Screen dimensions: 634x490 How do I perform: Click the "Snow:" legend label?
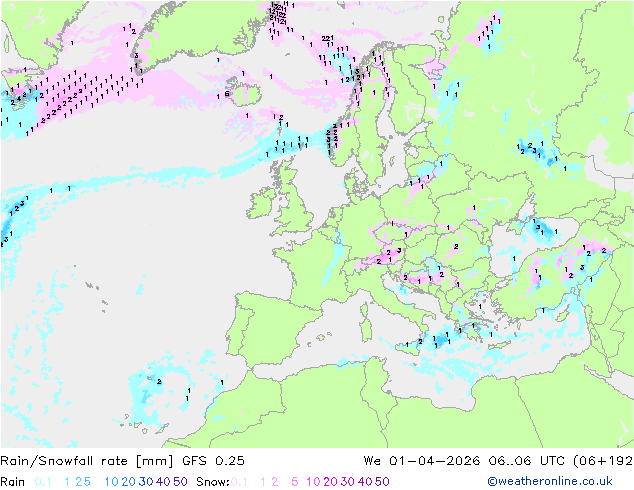[213, 482]
